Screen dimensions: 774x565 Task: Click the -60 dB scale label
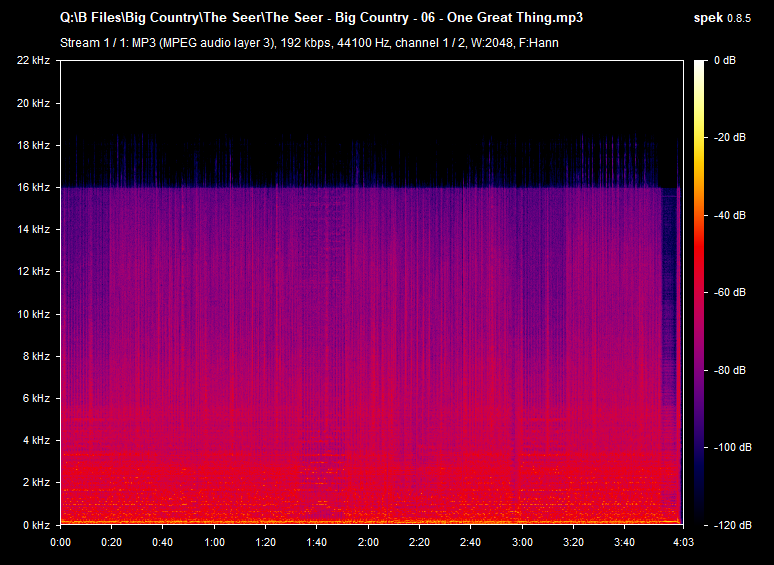coord(732,293)
